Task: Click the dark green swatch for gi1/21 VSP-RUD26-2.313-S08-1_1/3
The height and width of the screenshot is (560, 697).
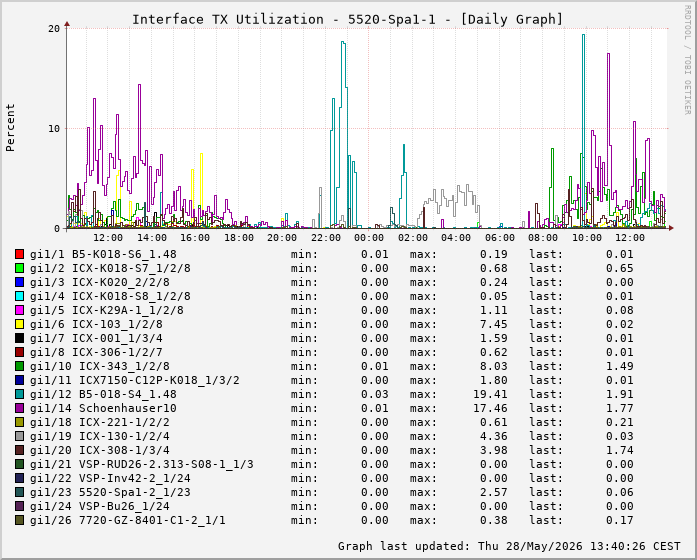Action: pos(19,464)
